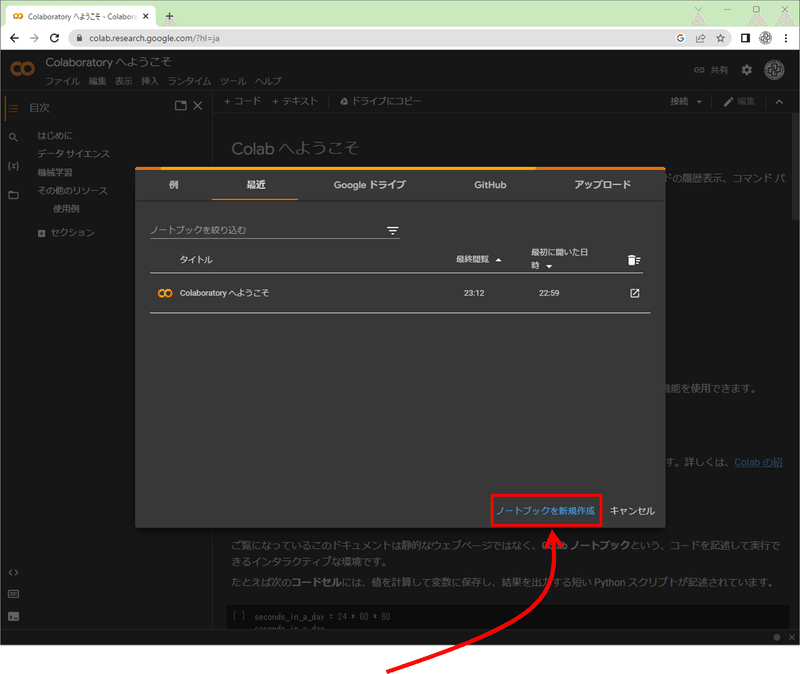Open the files folder sidebar icon
This screenshot has width=800, height=674.
coord(13,195)
